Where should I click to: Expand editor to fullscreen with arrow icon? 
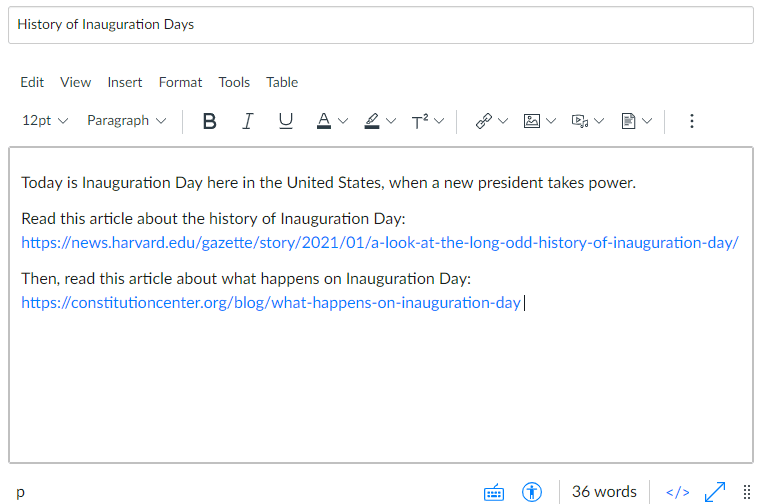[715, 492]
